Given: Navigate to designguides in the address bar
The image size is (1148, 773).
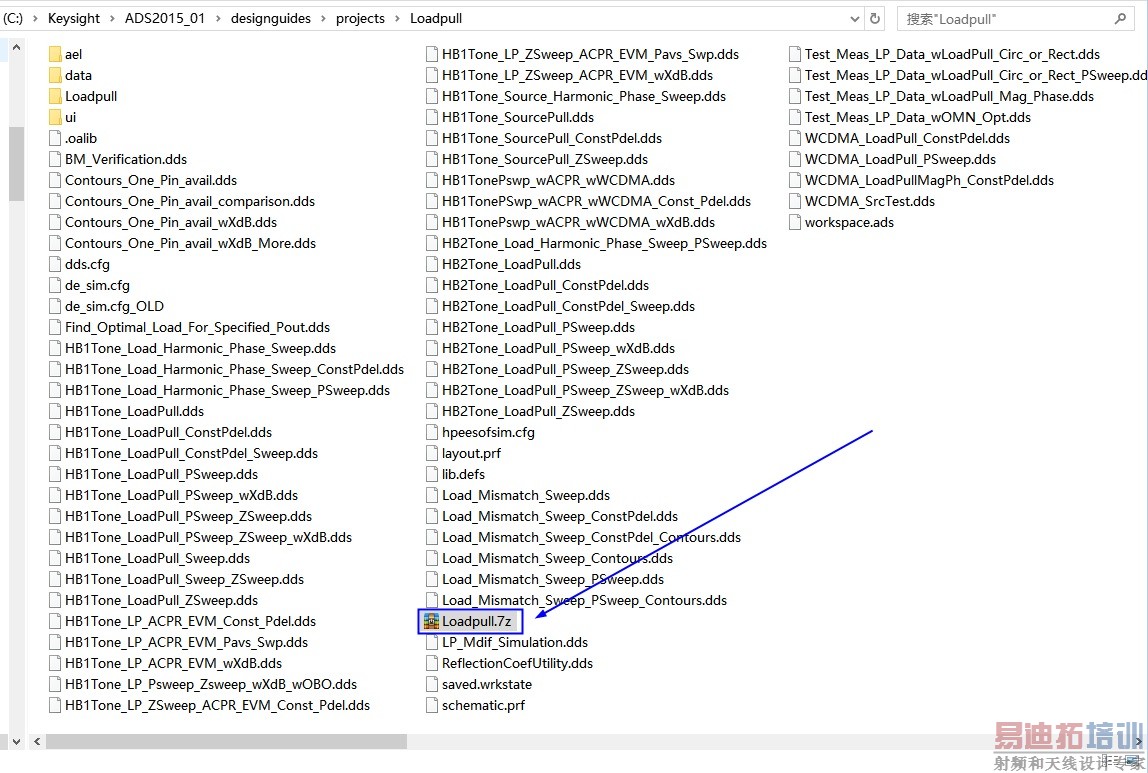Looking at the screenshot, I should coord(271,18).
